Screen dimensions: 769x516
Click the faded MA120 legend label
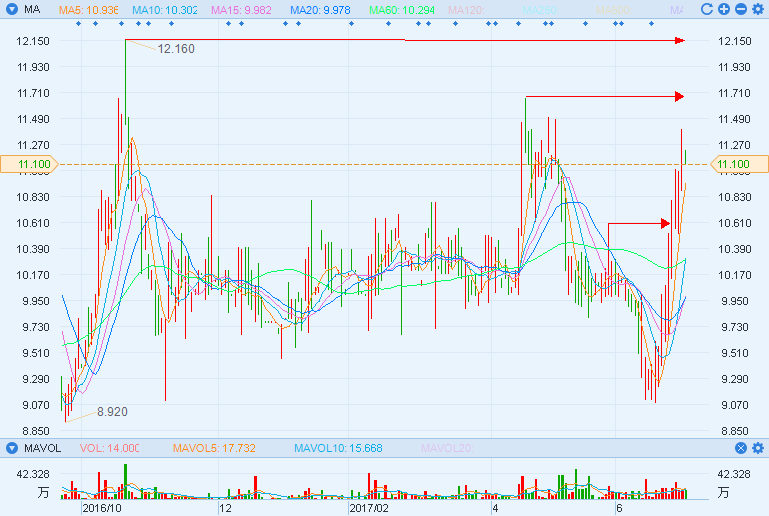tap(466, 9)
